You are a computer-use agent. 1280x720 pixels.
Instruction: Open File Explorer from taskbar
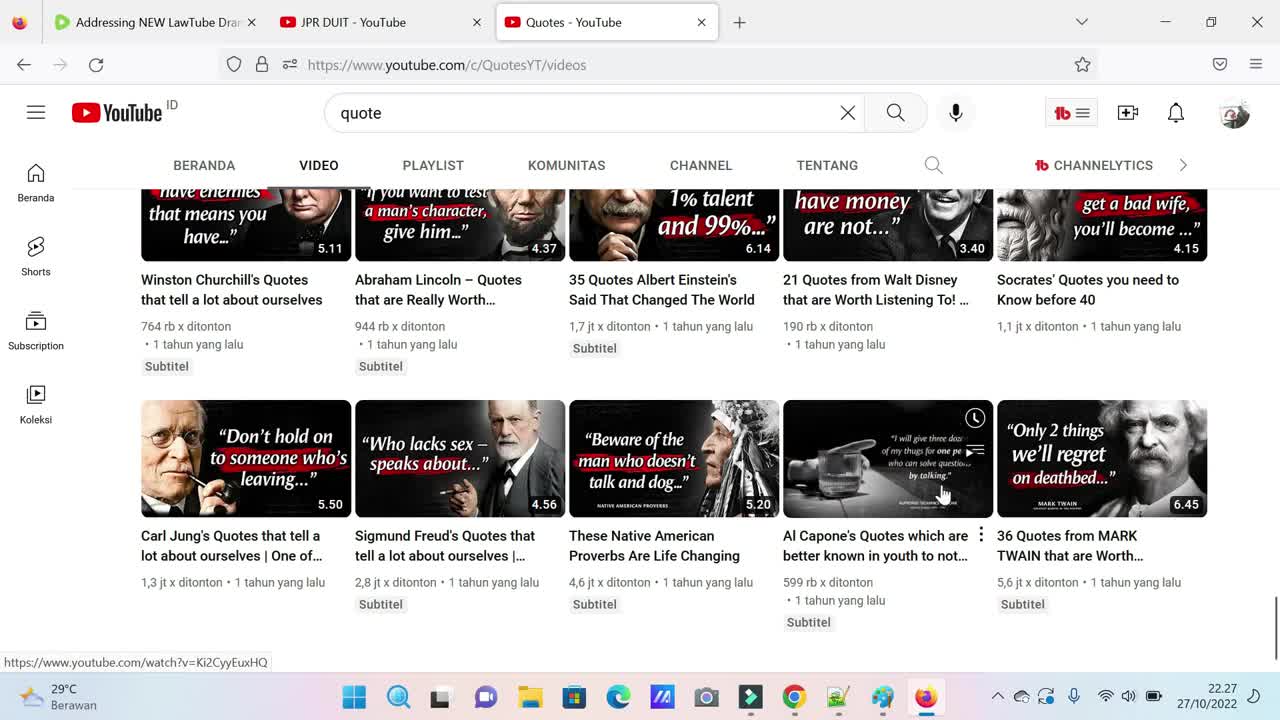tap(530, 697)
